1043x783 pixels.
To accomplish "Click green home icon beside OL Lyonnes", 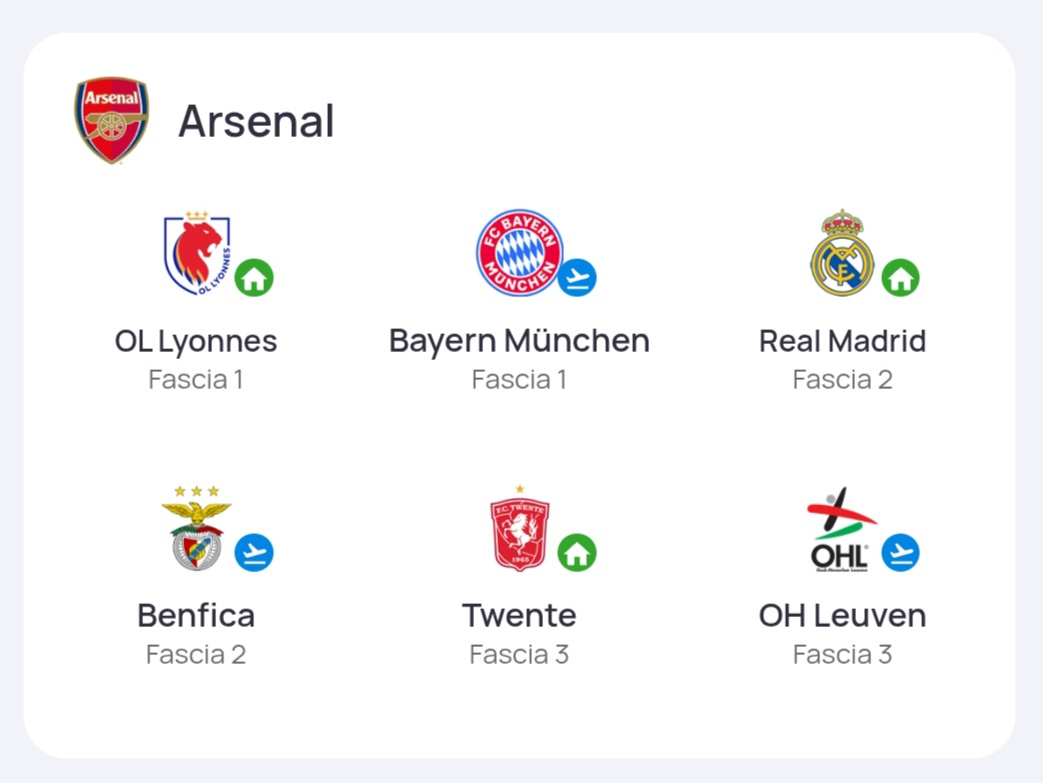I will 254,277.
